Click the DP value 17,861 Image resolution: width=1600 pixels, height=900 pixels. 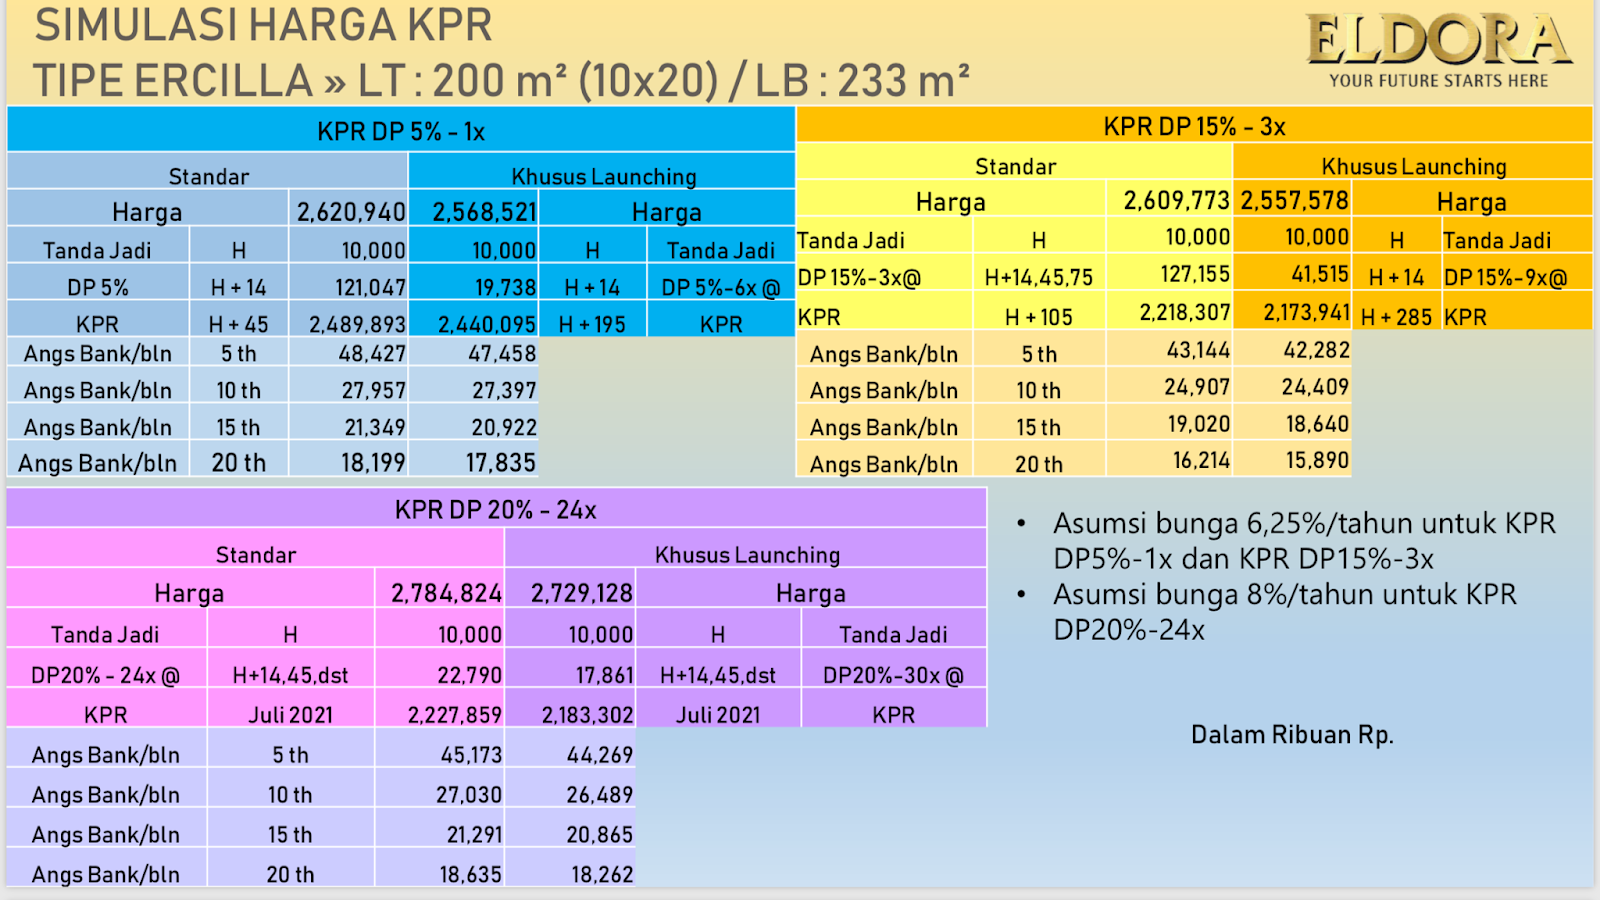604,676
